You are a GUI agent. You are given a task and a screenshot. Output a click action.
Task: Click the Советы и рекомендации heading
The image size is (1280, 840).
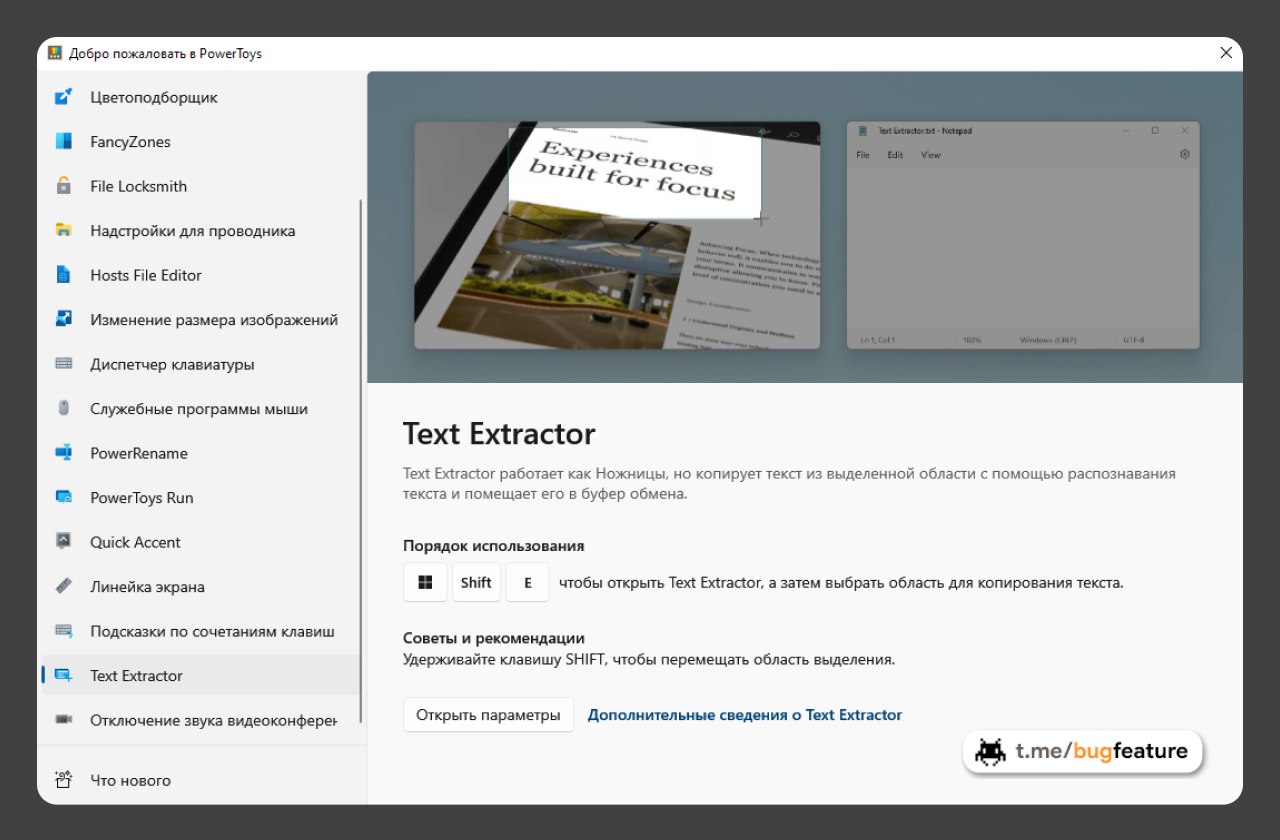tap(494, 638)
